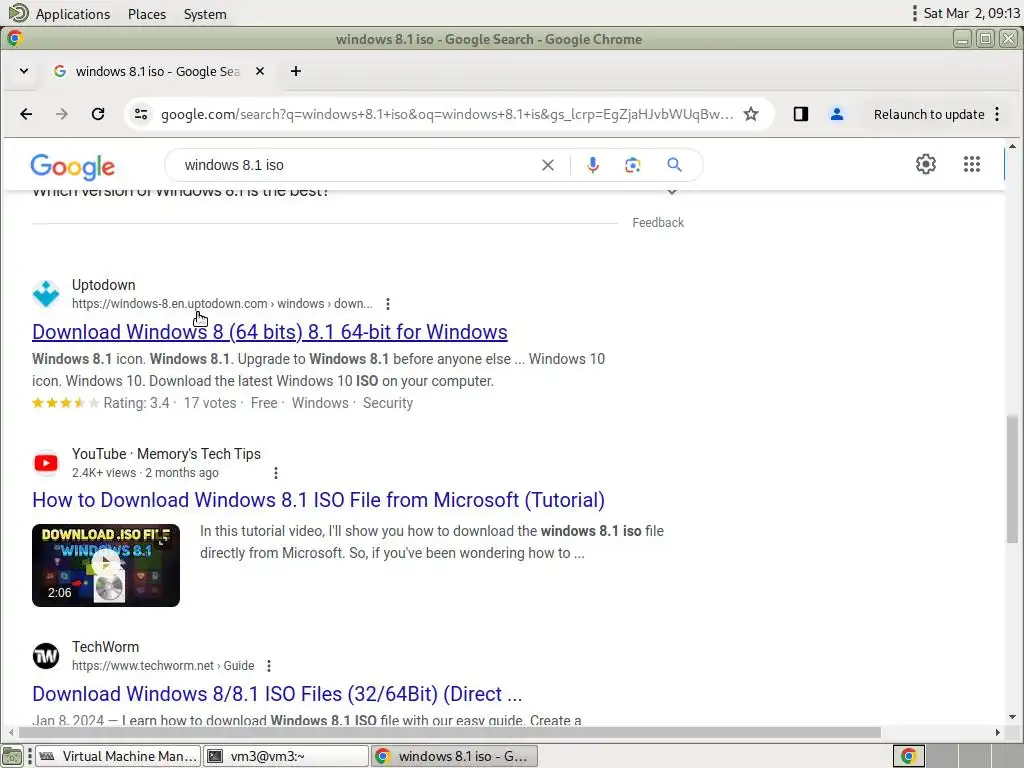Image resolution: width=1024 pixels, height=768 pixels.
Task: Open Chrome three-dot menu
Action: coord(997,114)
